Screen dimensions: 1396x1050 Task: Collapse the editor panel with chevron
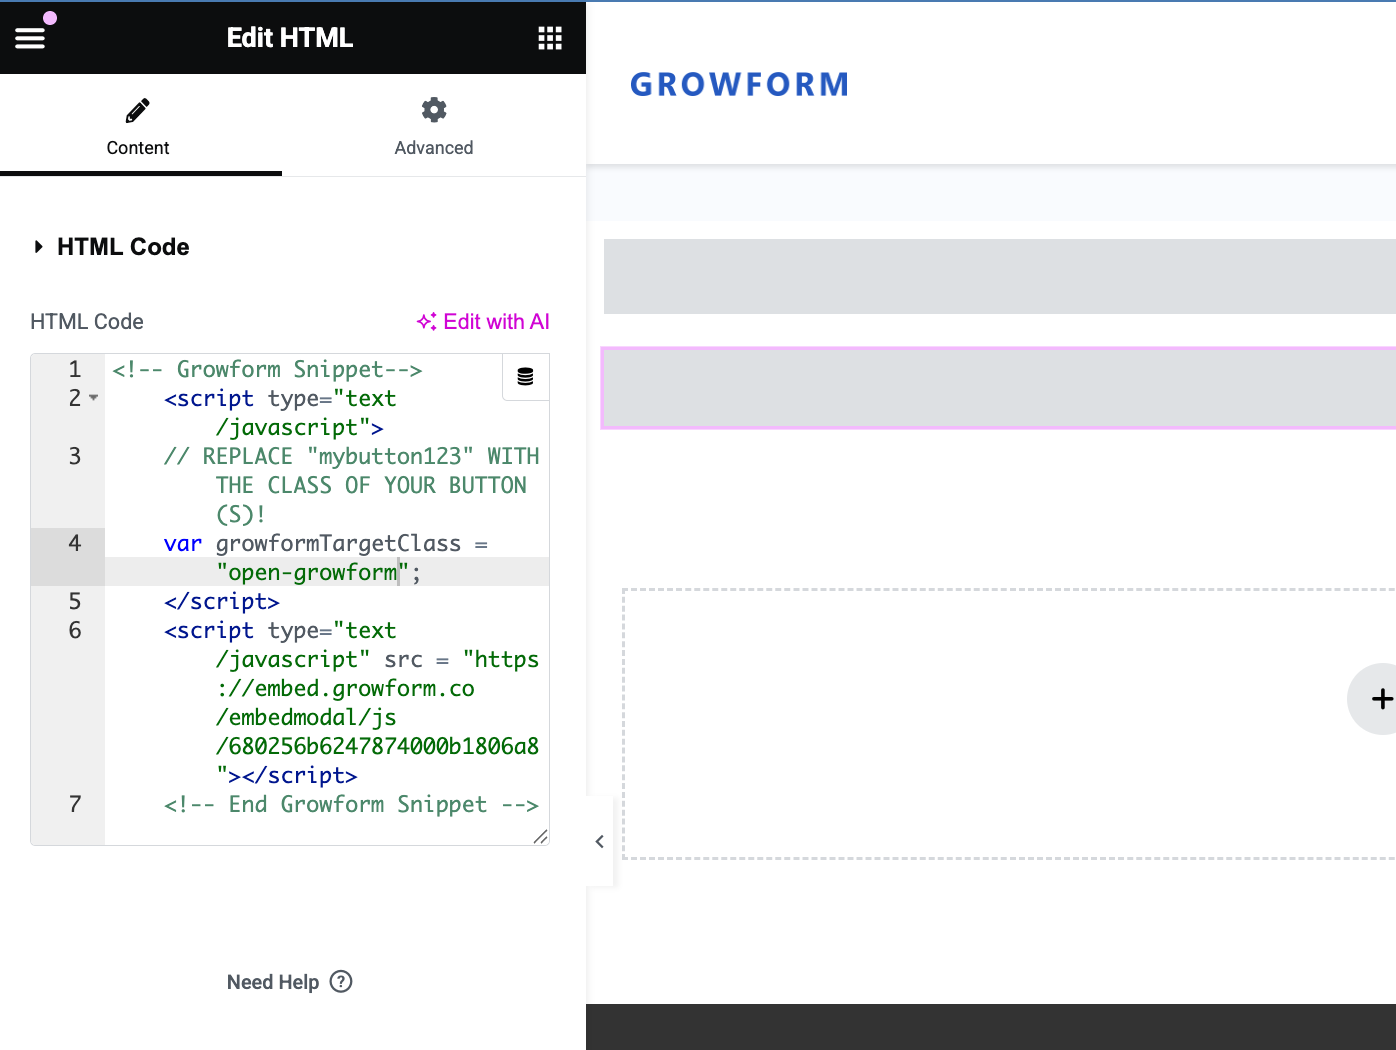tap(599, 841)
